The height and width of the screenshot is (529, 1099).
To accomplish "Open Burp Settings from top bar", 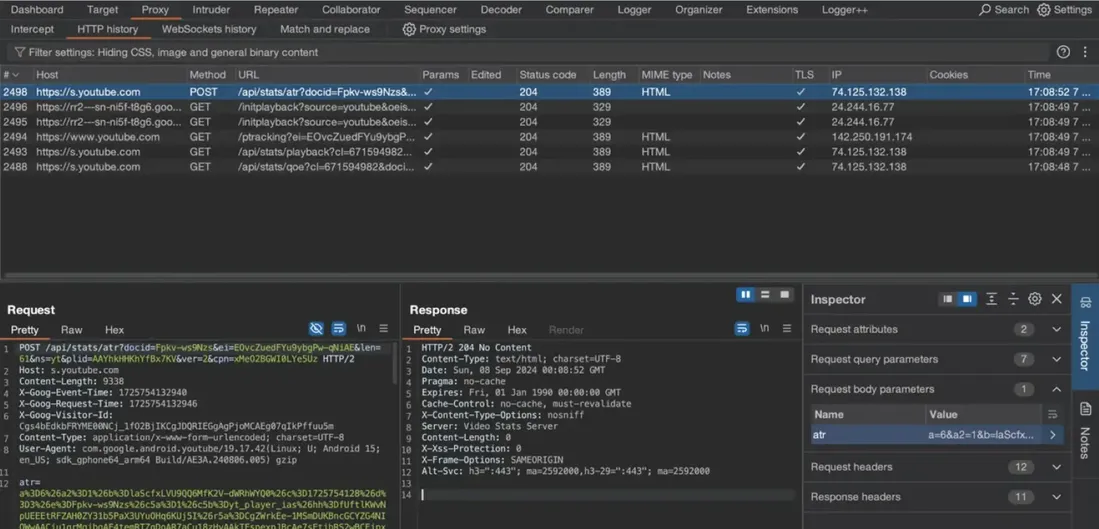I will (1064, 10).
